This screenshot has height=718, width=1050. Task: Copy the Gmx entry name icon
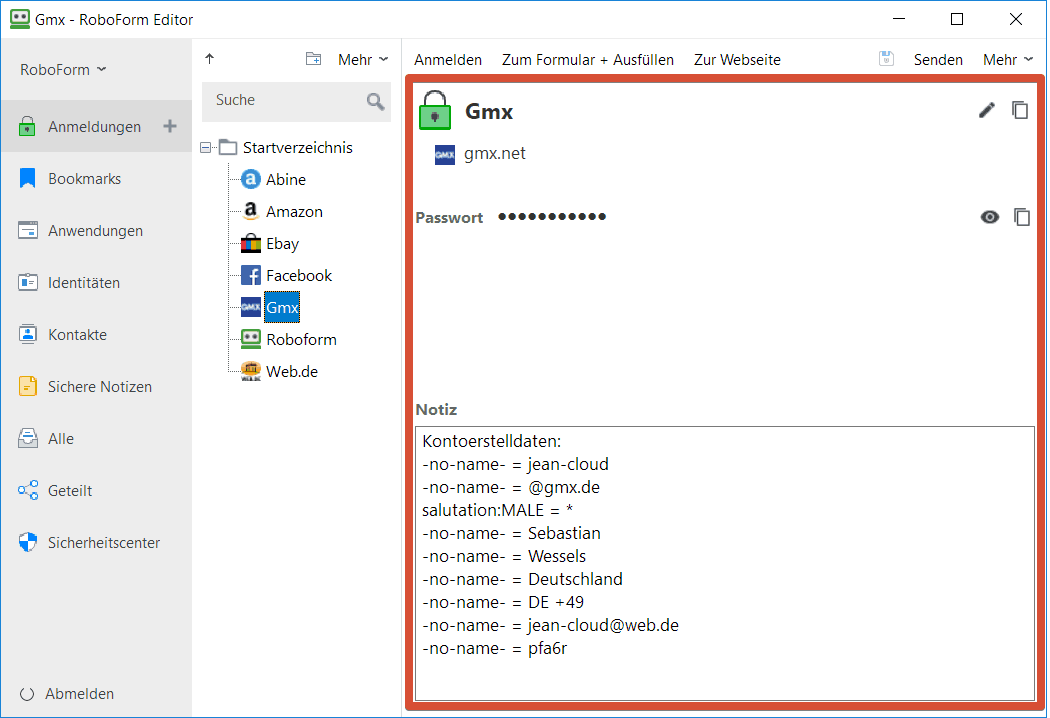(x=1020, y=110)
